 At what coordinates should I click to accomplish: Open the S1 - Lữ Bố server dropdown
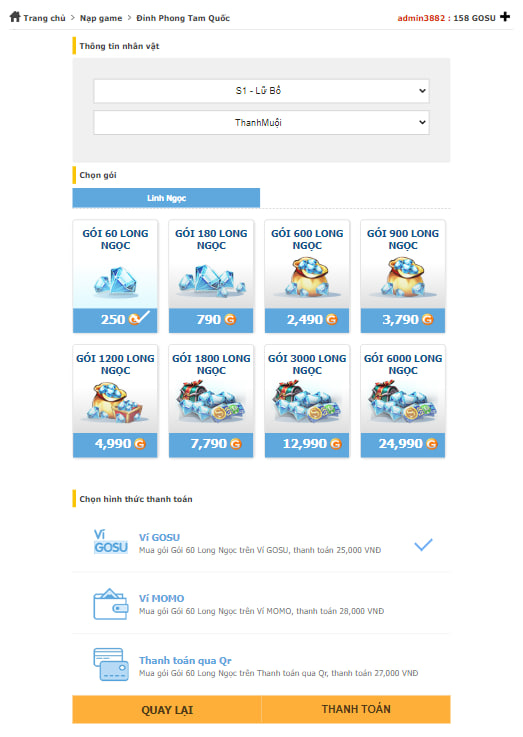pyautogui.click(x=261, y=91)
